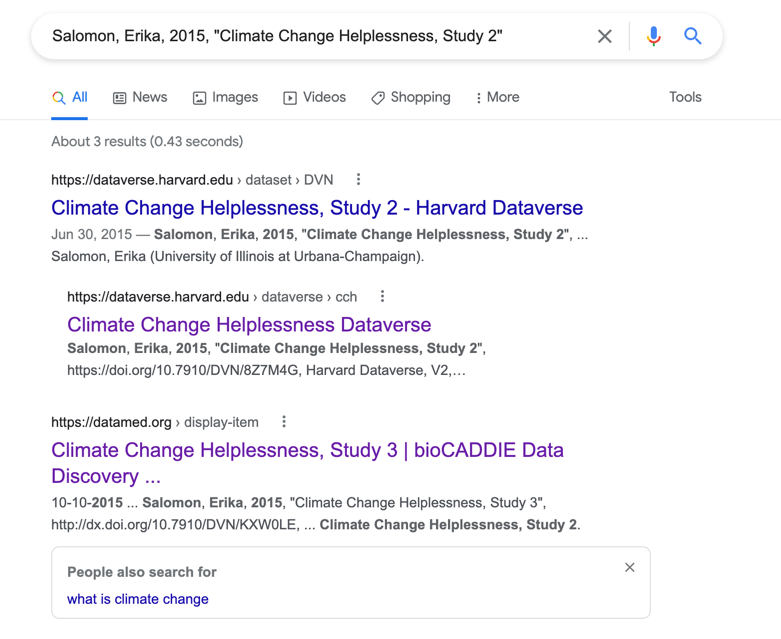
Task: Select the All search tab
Action: coord(70,98)
